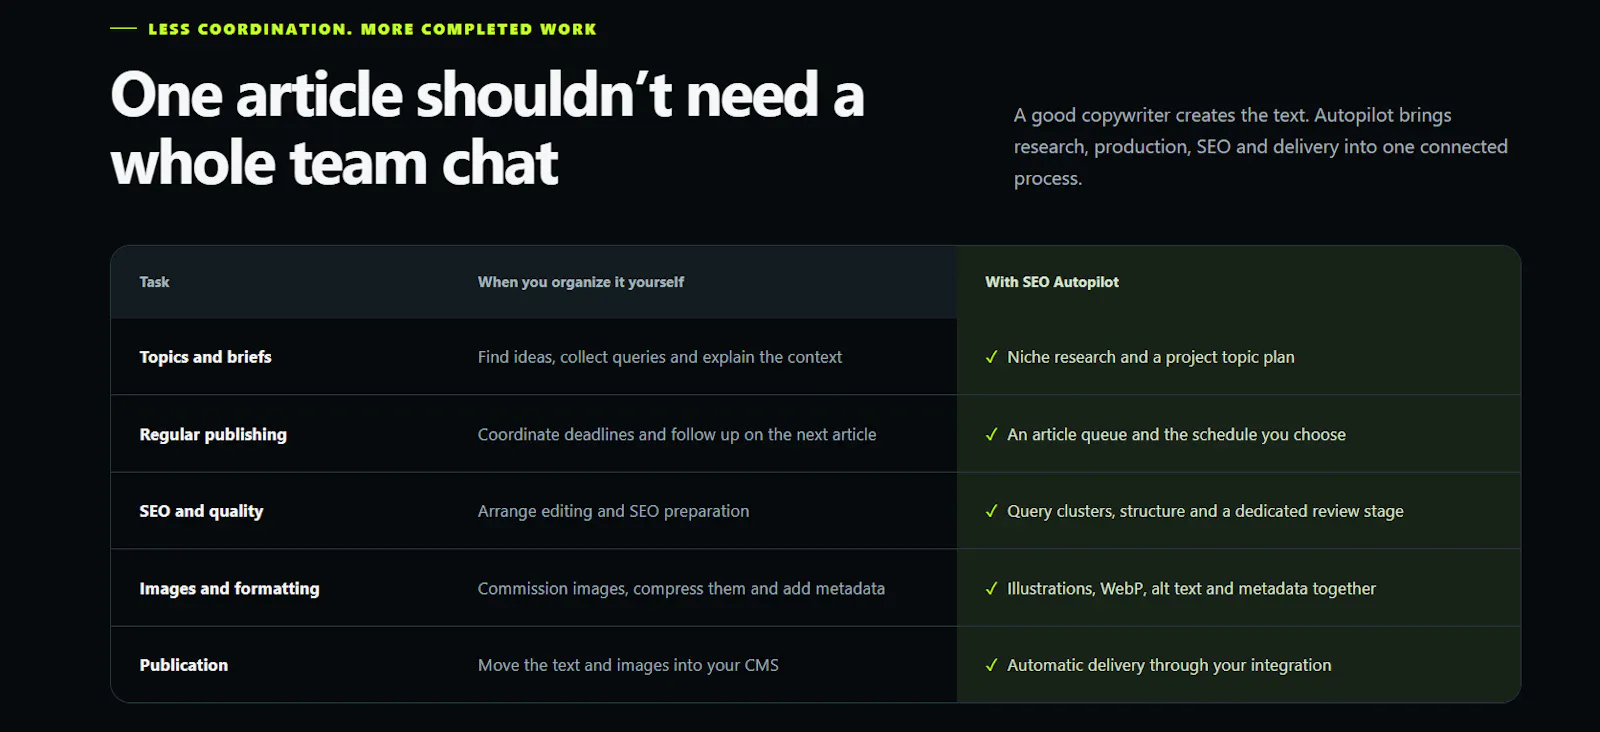Select the 'Publication' row label
The width and height of the screenshot is (1600, 732).
[x=183, y=665]
